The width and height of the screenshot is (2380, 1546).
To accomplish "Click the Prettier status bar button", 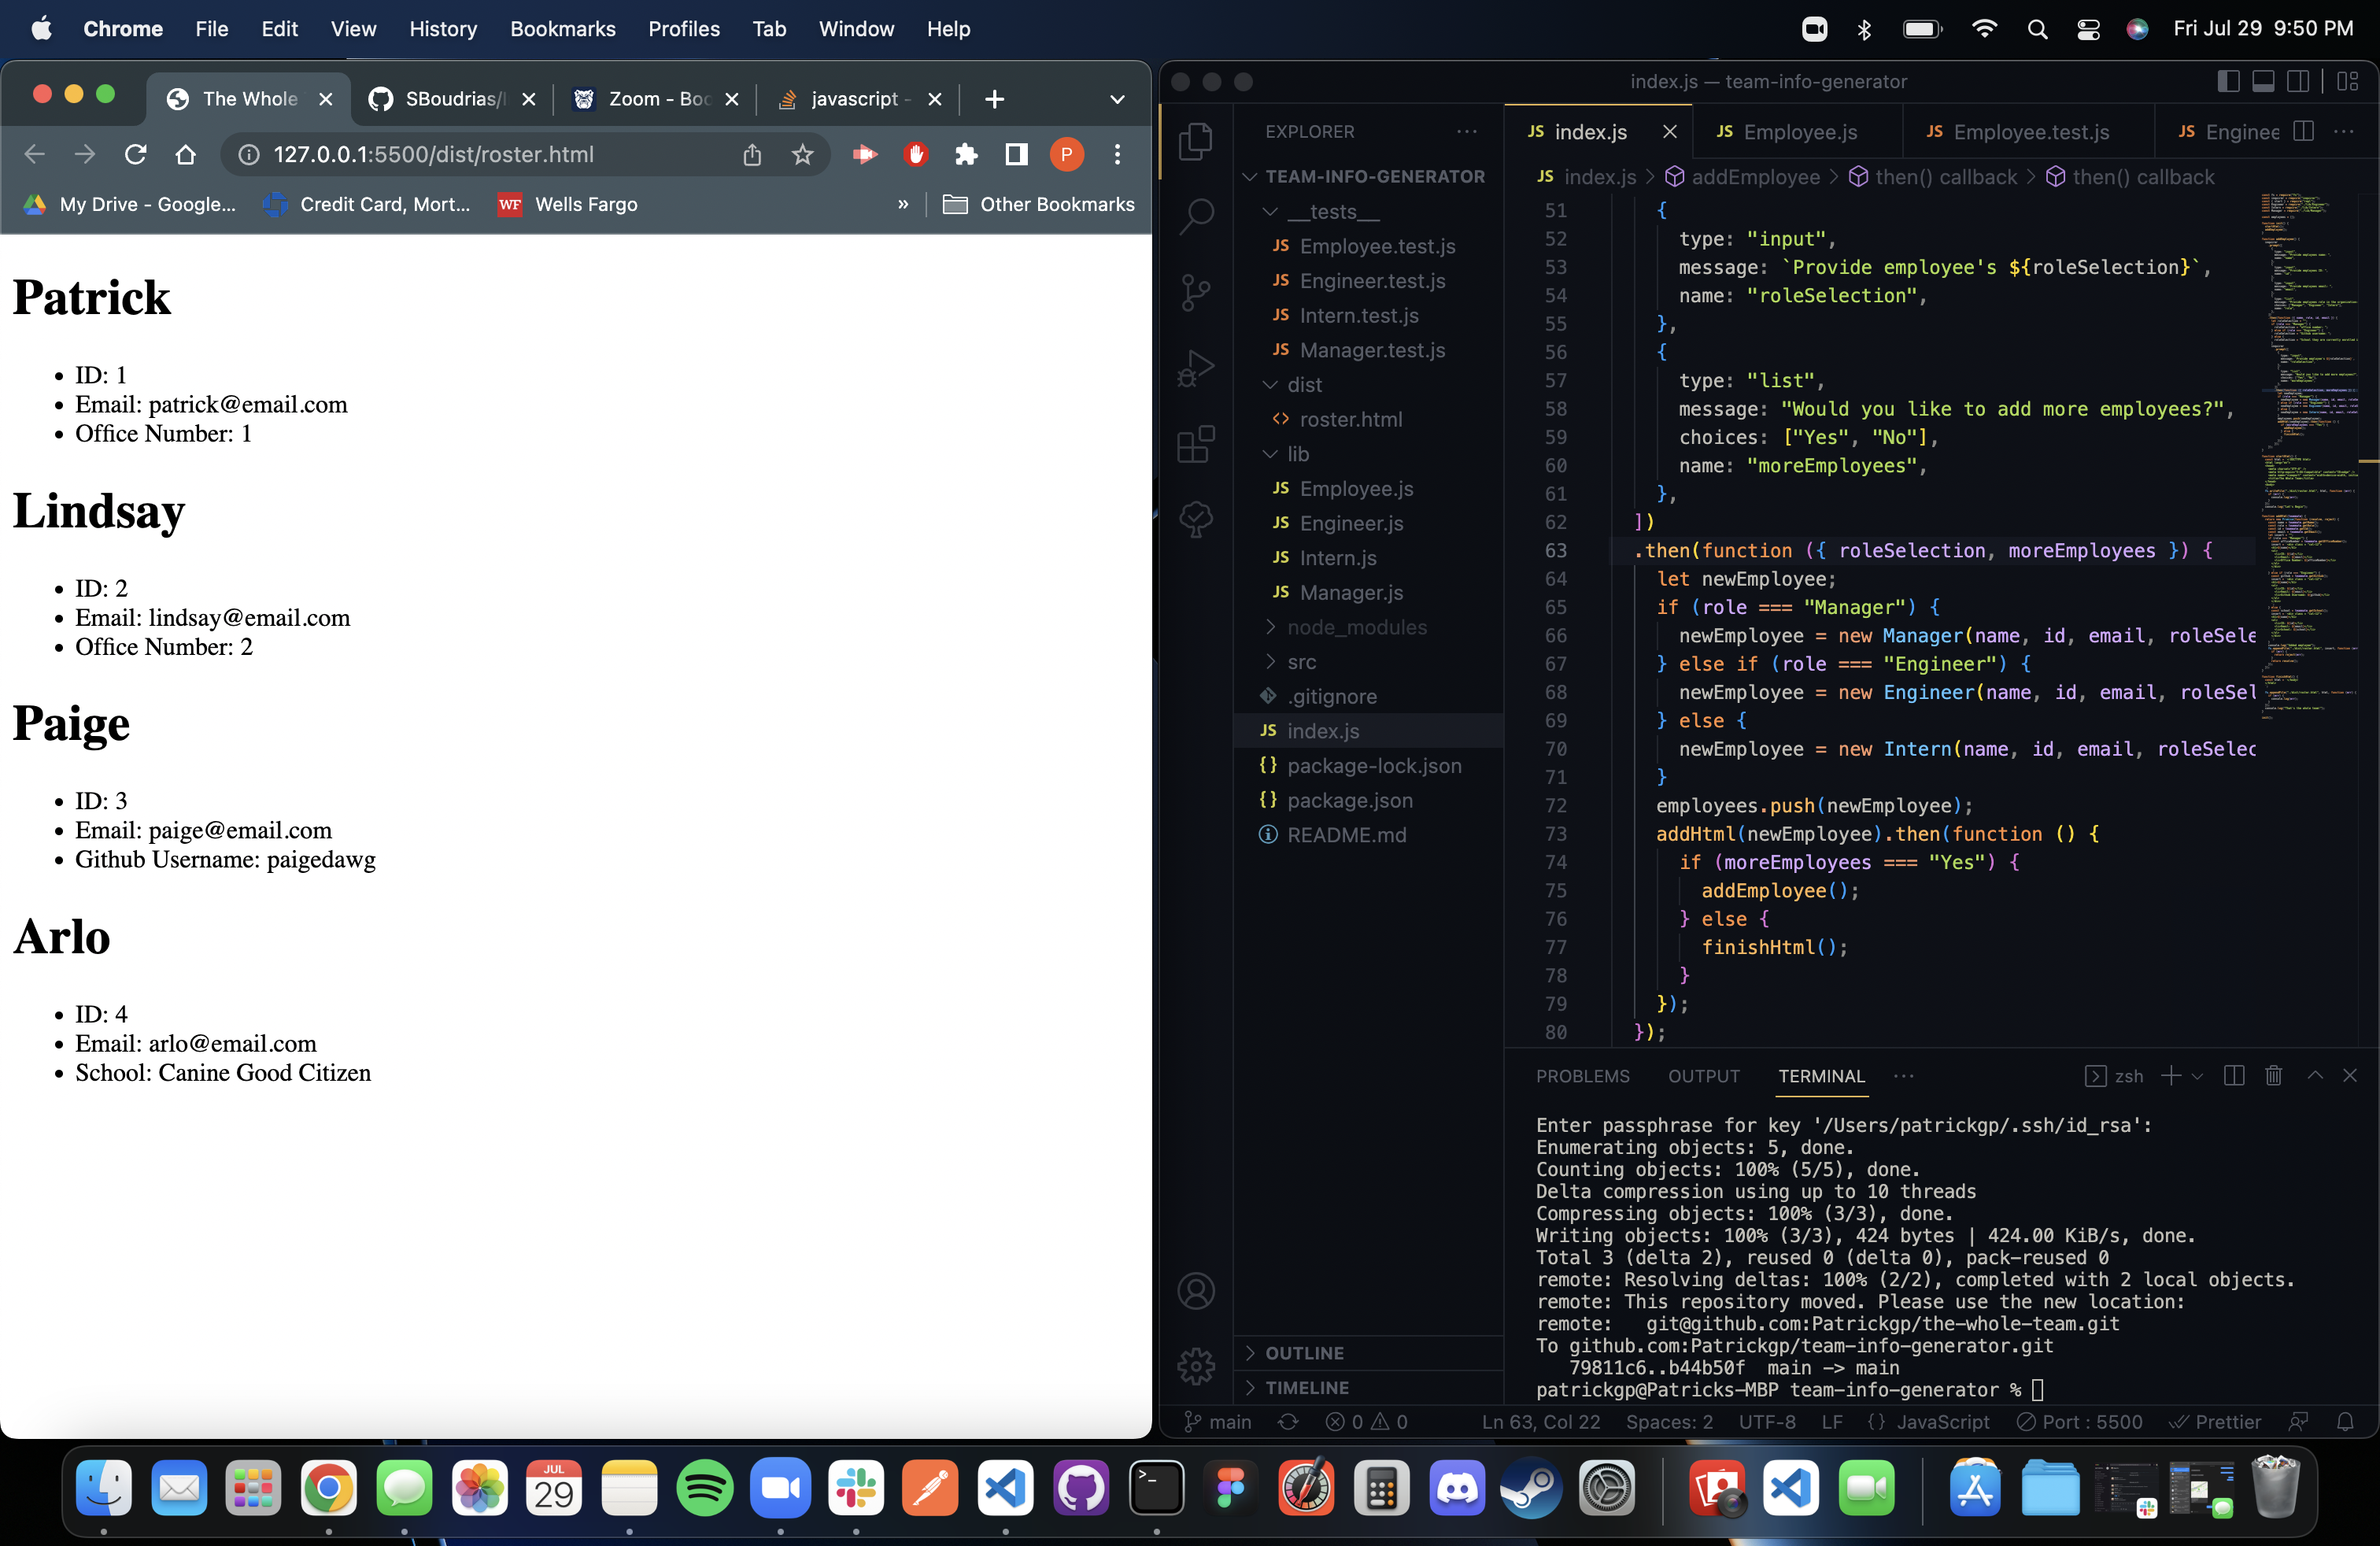I will pyautogui.click(x=2214, y=1422).
